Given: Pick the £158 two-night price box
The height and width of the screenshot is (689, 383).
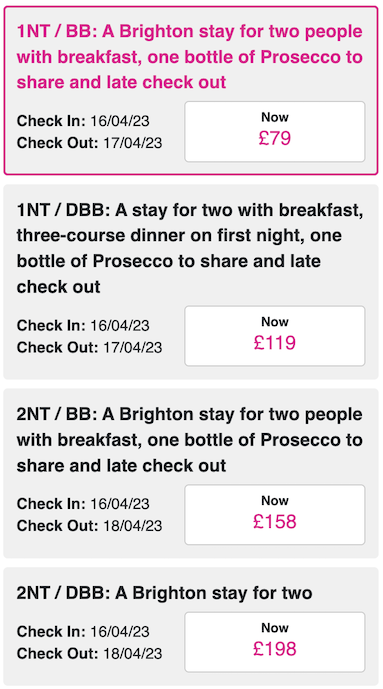Looking at the screenshot, I should [275, 515].
